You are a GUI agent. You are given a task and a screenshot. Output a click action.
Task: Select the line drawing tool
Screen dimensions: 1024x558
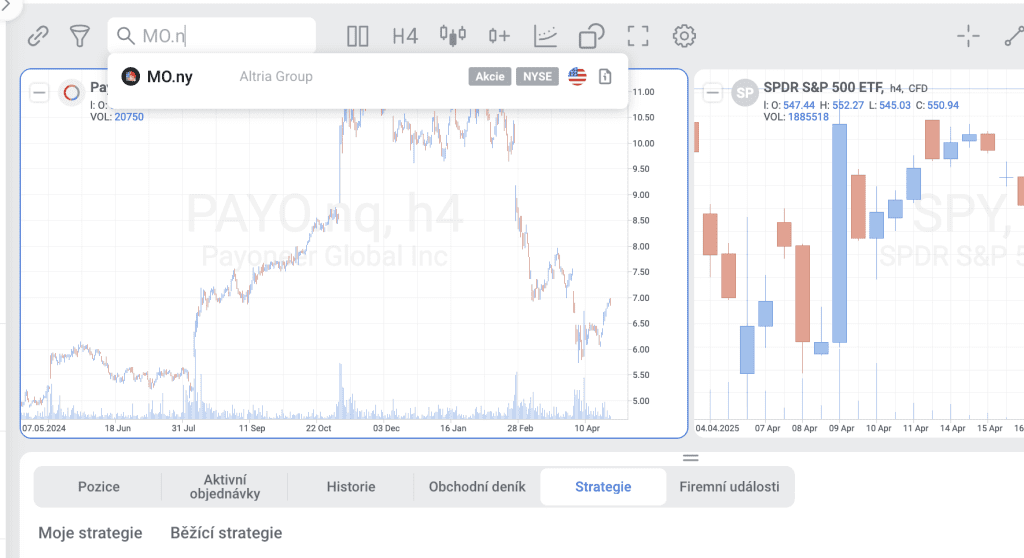(x=1014, y=36)
